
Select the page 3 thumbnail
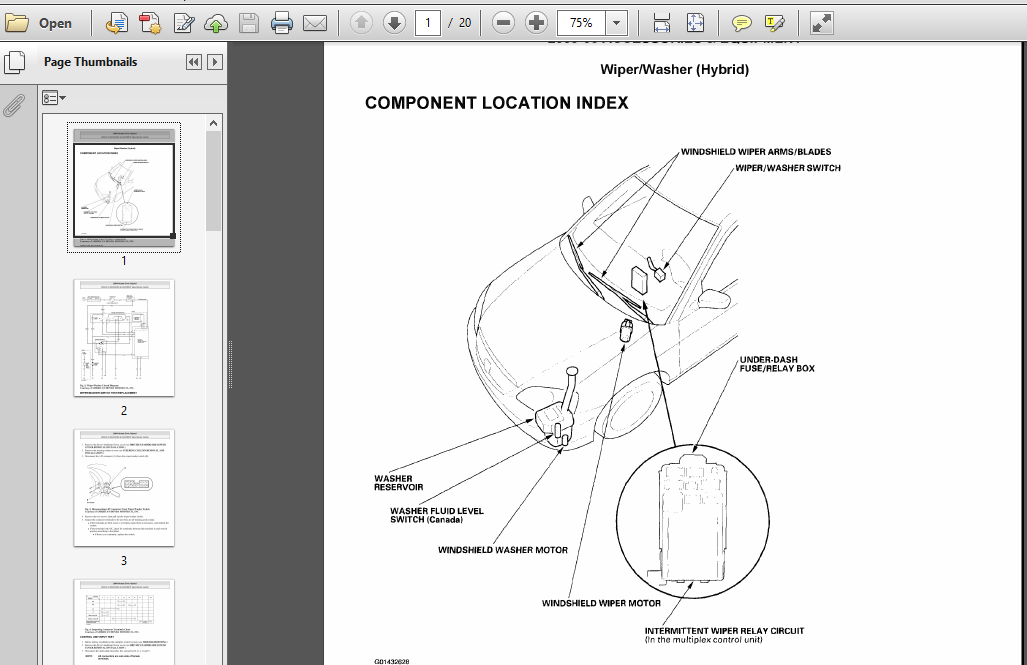click(x=124, y=488)
